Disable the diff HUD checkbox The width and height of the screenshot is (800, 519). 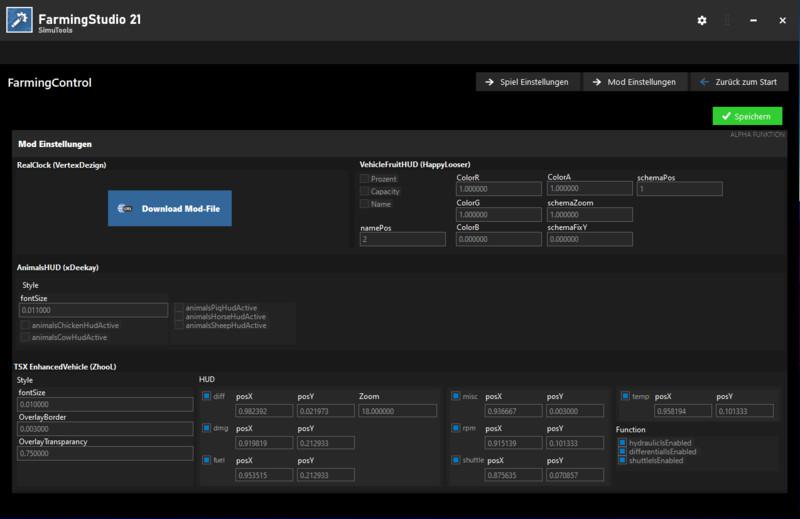click(x=207, y=396)
